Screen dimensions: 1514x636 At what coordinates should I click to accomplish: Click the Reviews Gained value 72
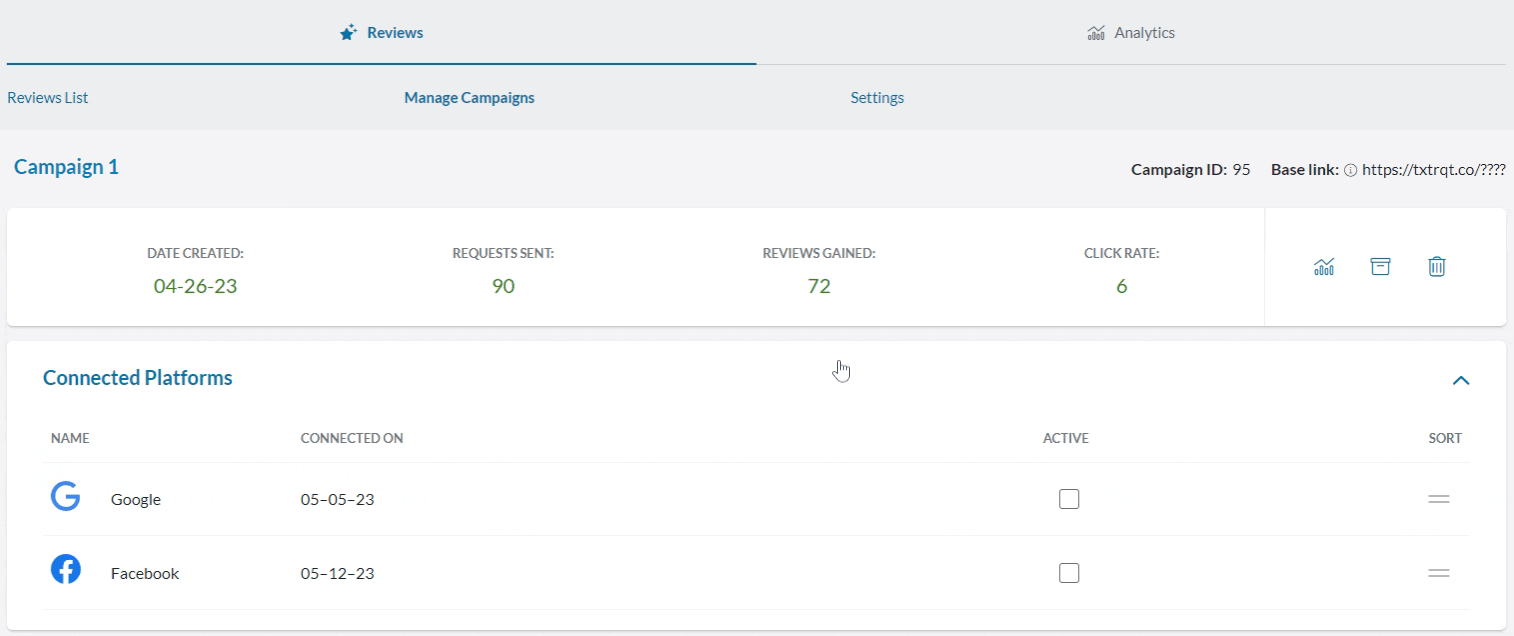[x=819, y=286]
